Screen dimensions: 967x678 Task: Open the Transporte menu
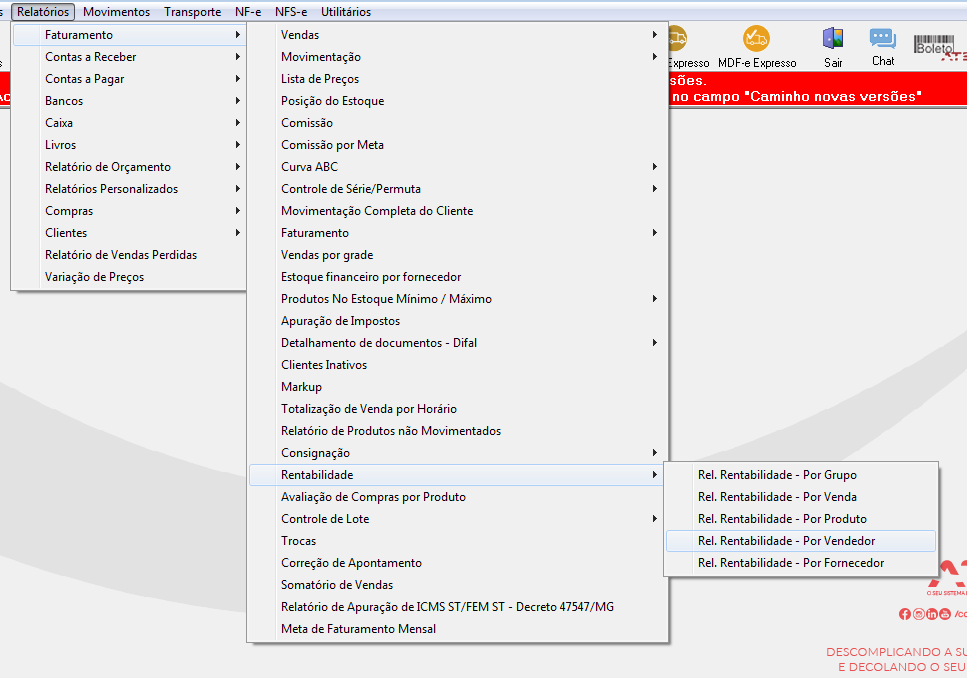(x=192, y=12)
